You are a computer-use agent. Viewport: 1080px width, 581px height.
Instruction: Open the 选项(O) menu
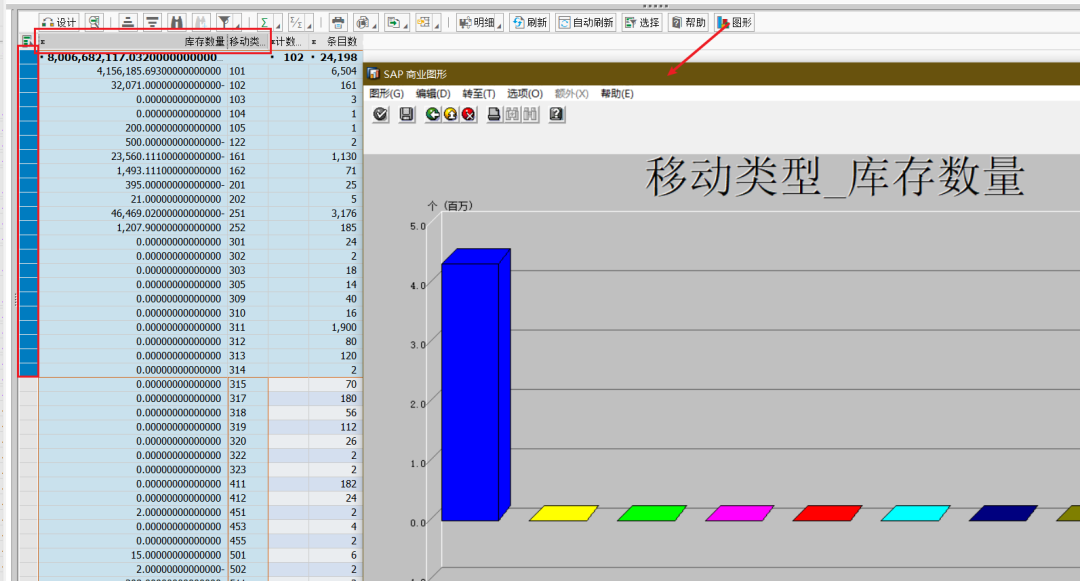point(525,94)
